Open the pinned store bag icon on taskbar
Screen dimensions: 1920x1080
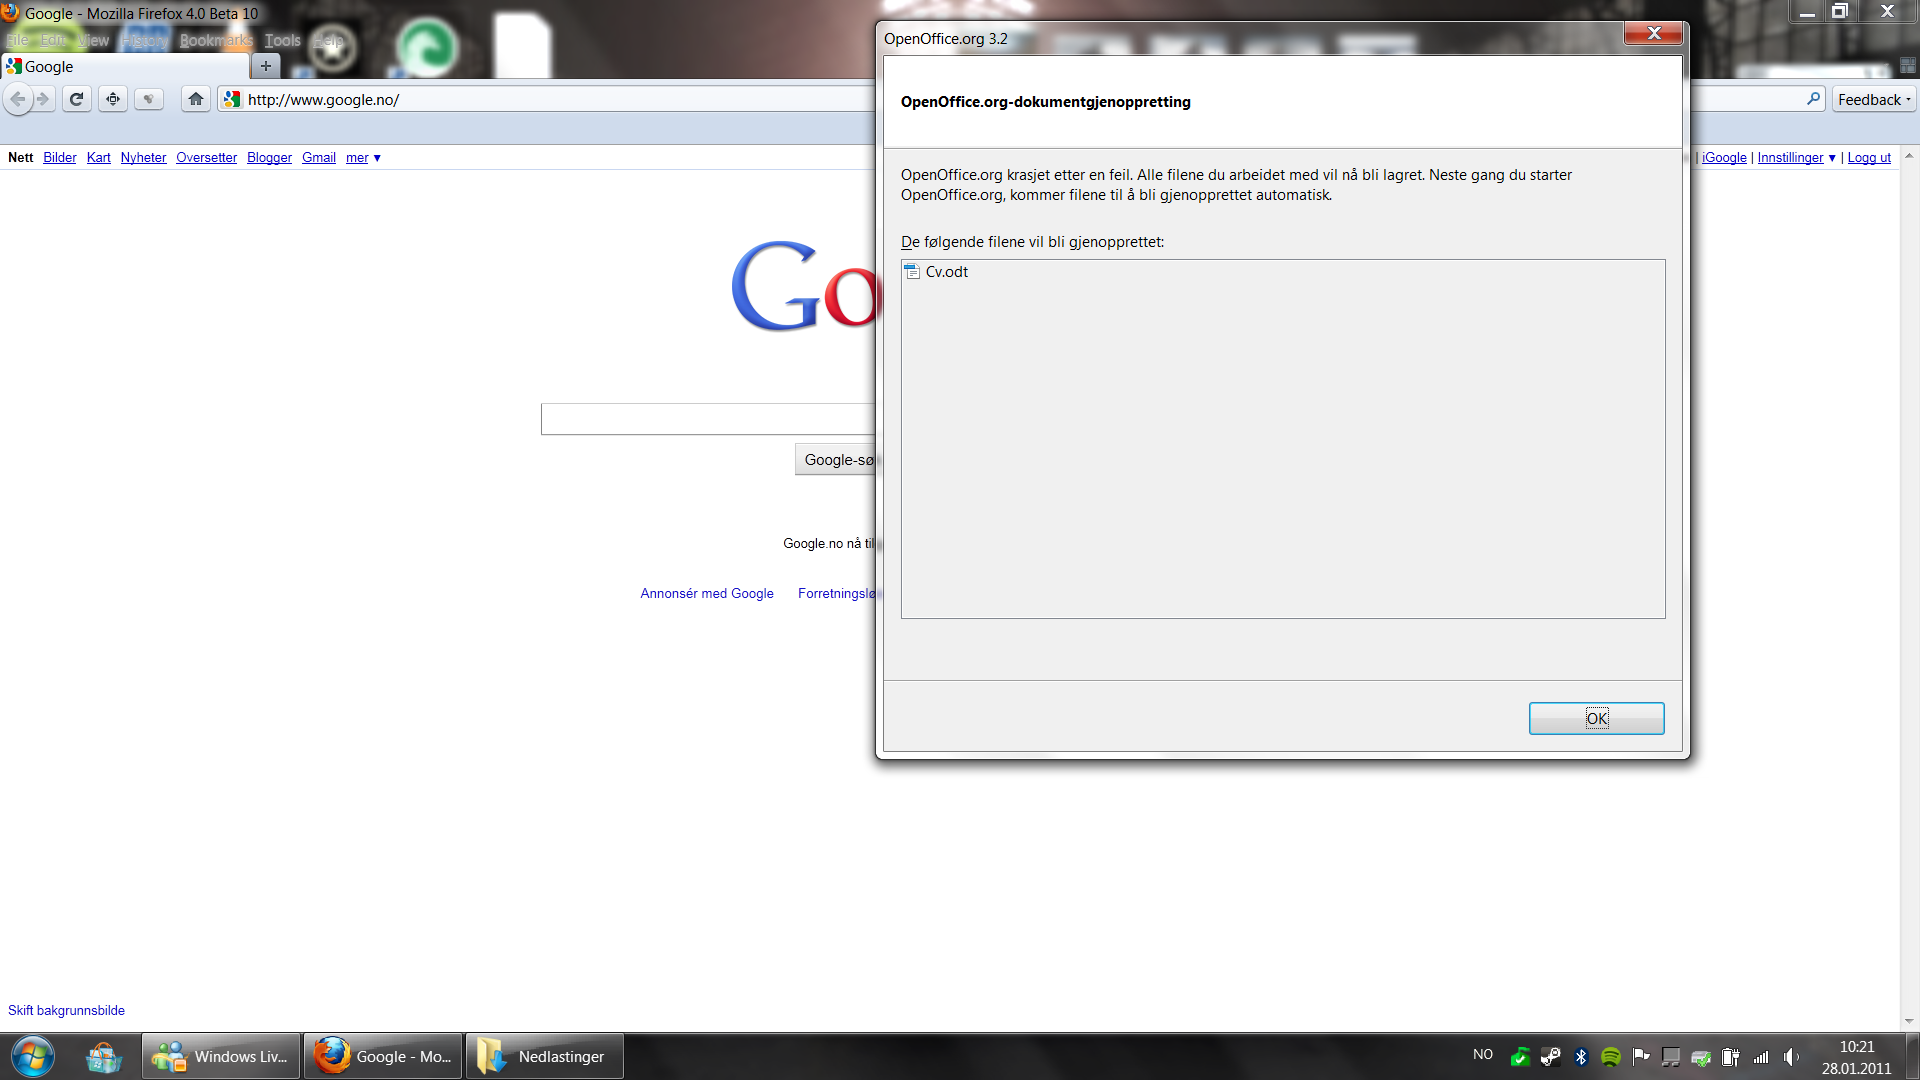pos(103,1056)
